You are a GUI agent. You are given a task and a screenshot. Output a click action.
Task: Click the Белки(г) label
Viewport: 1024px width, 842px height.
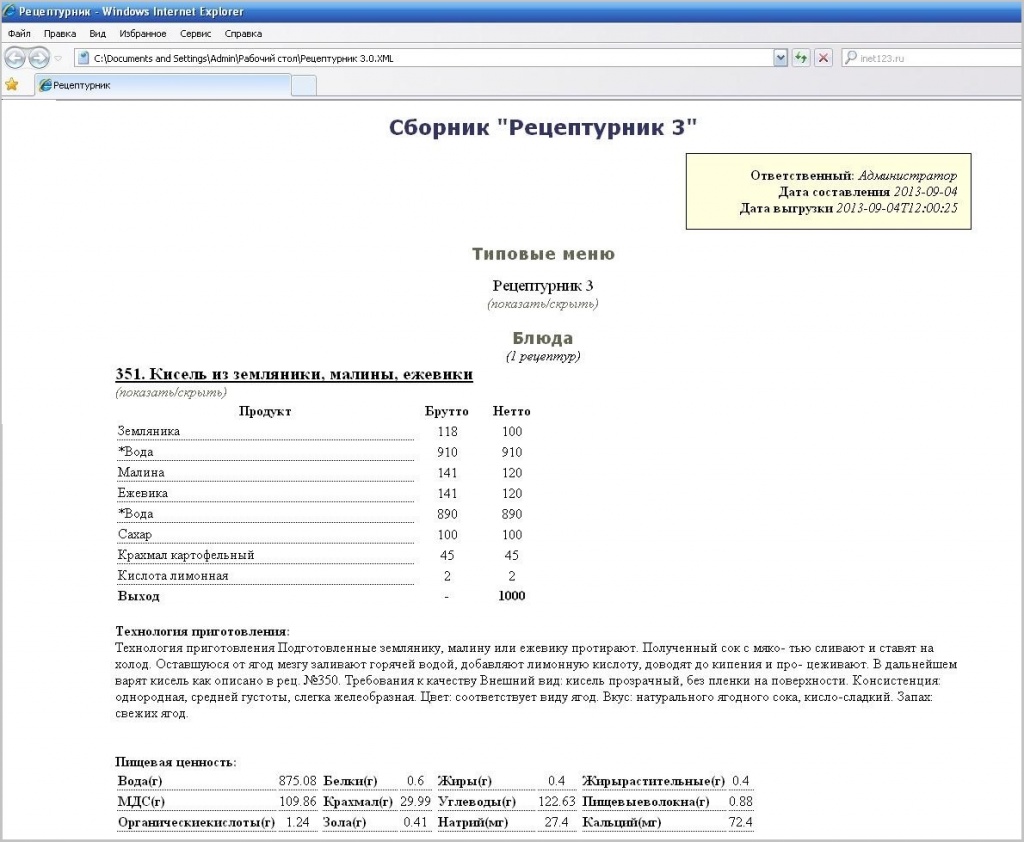tap(350, 781)
